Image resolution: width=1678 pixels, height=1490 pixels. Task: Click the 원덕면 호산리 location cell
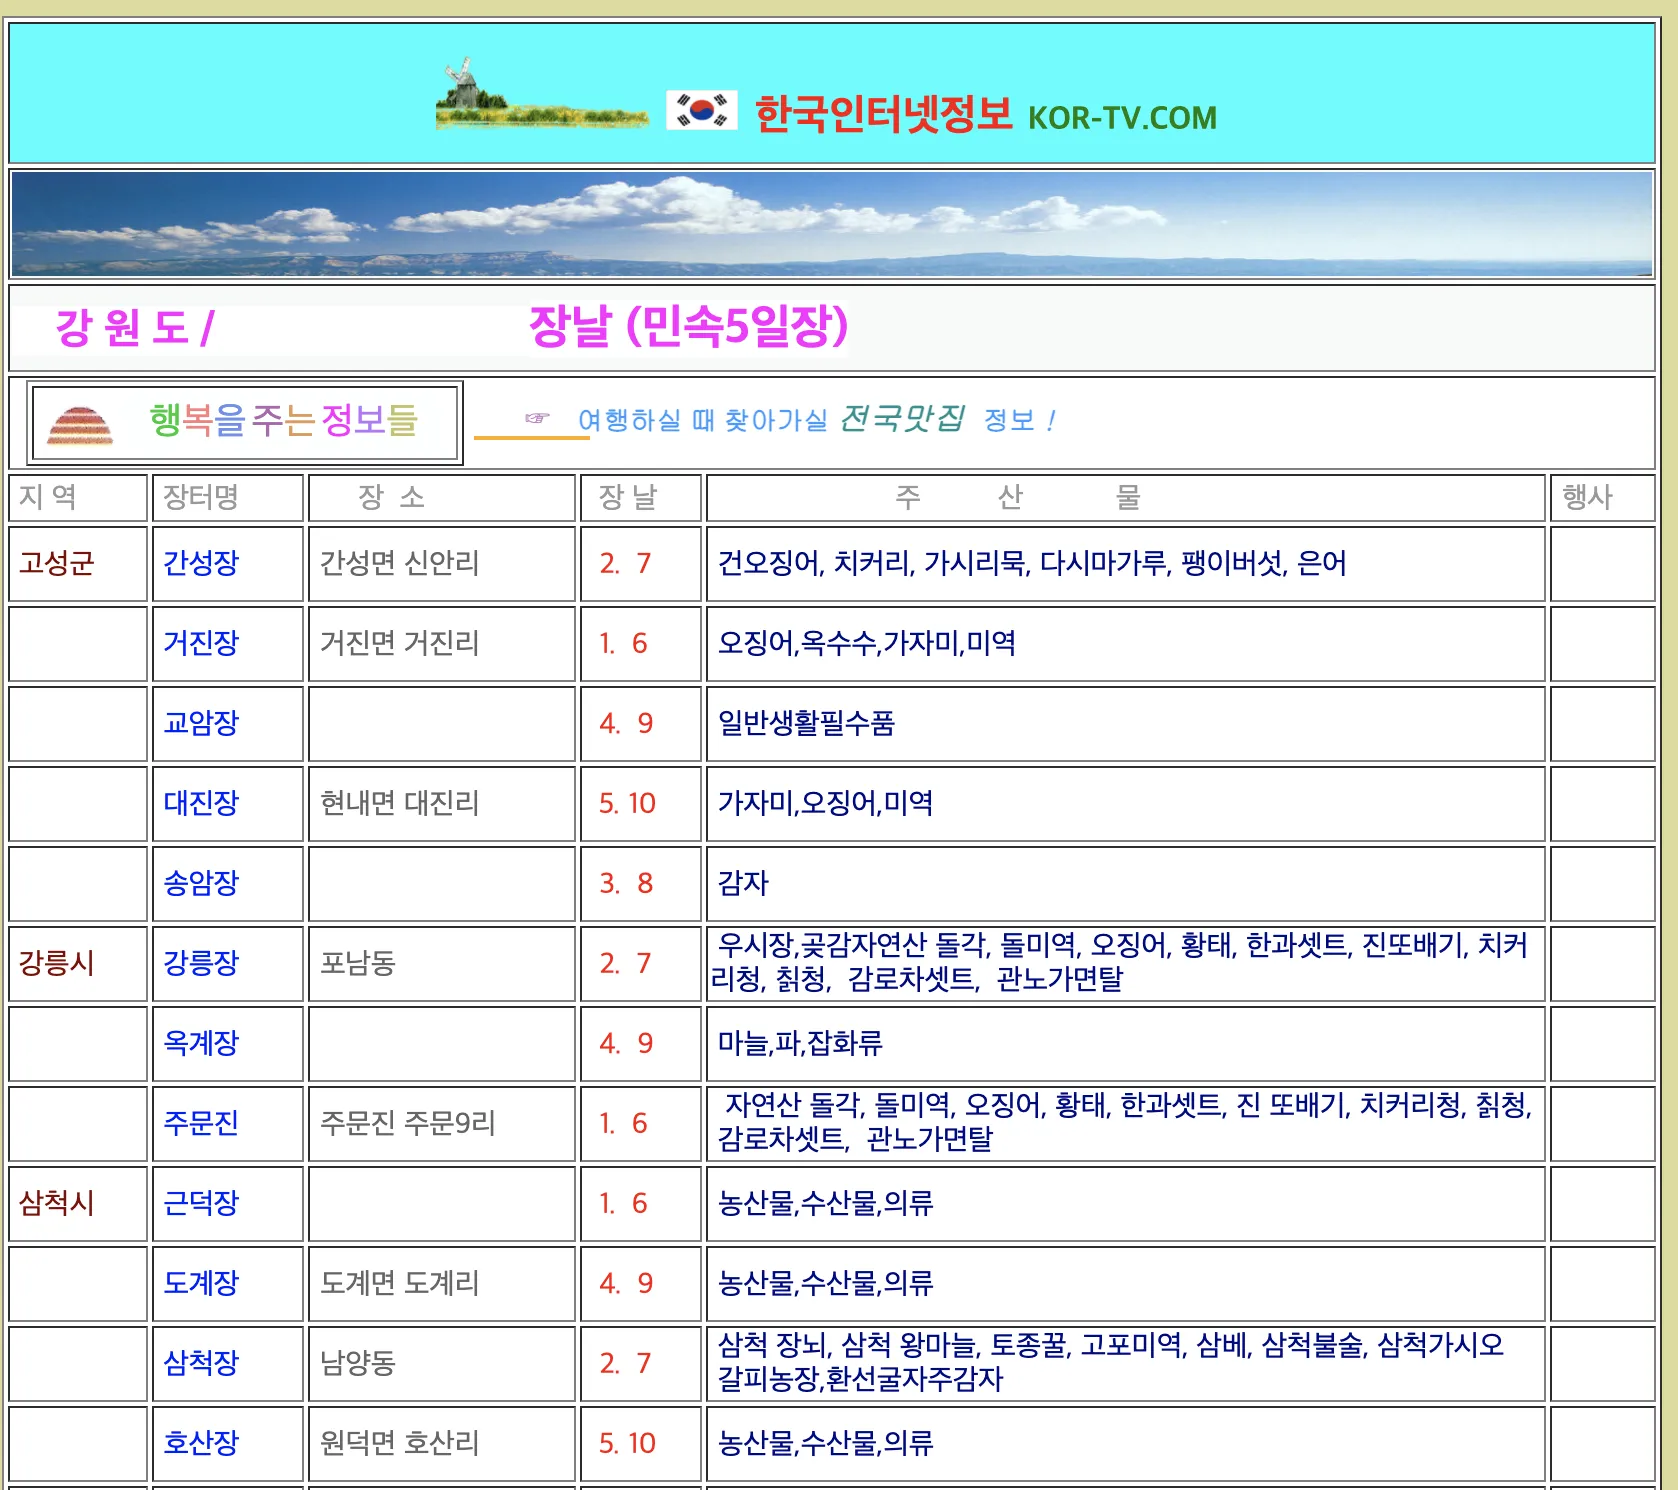[441, 1443]
